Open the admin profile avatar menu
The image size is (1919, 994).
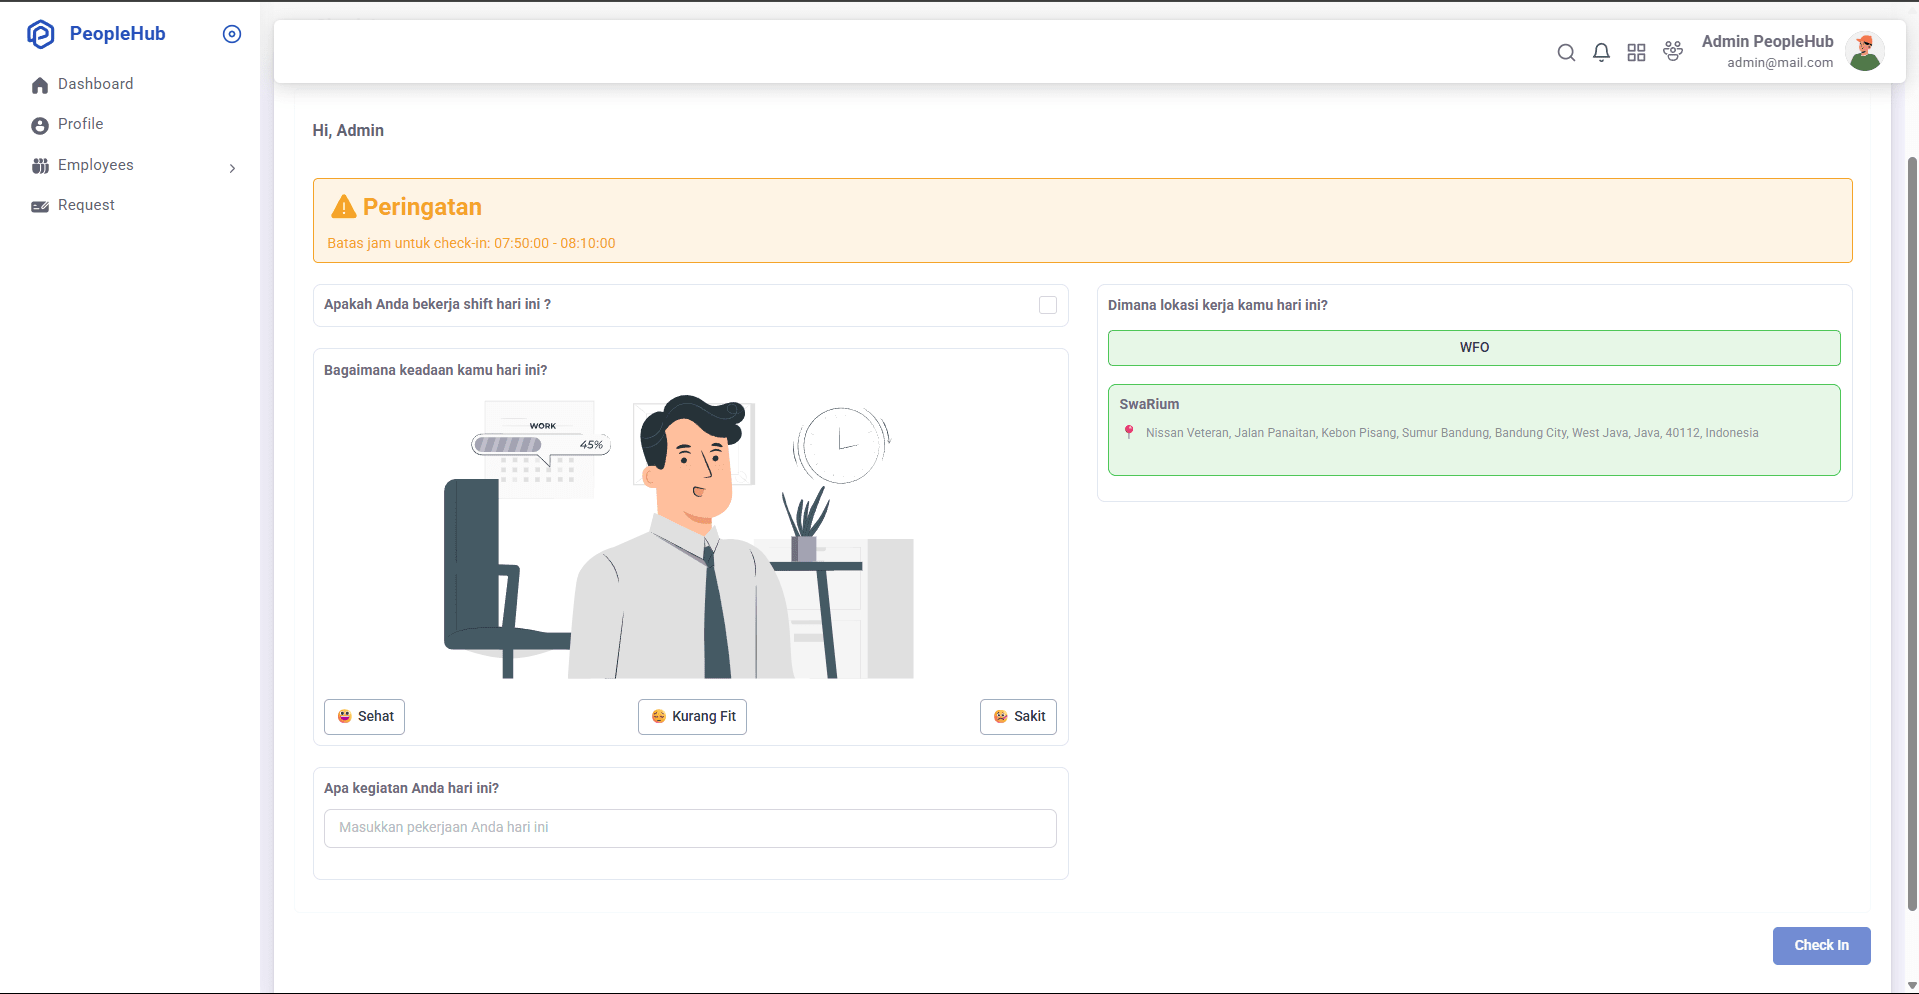coord(1865,51)
